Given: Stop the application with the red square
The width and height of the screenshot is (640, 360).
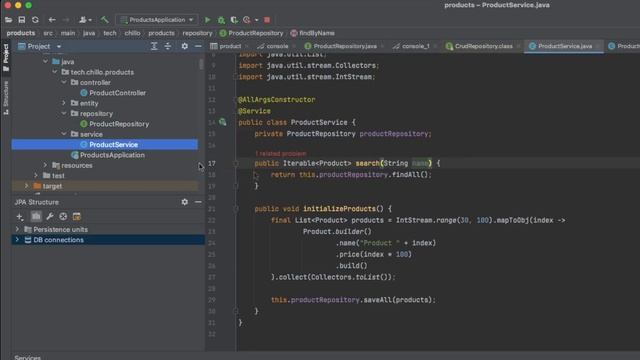Looking at the screenshot, I should [267, 20].
